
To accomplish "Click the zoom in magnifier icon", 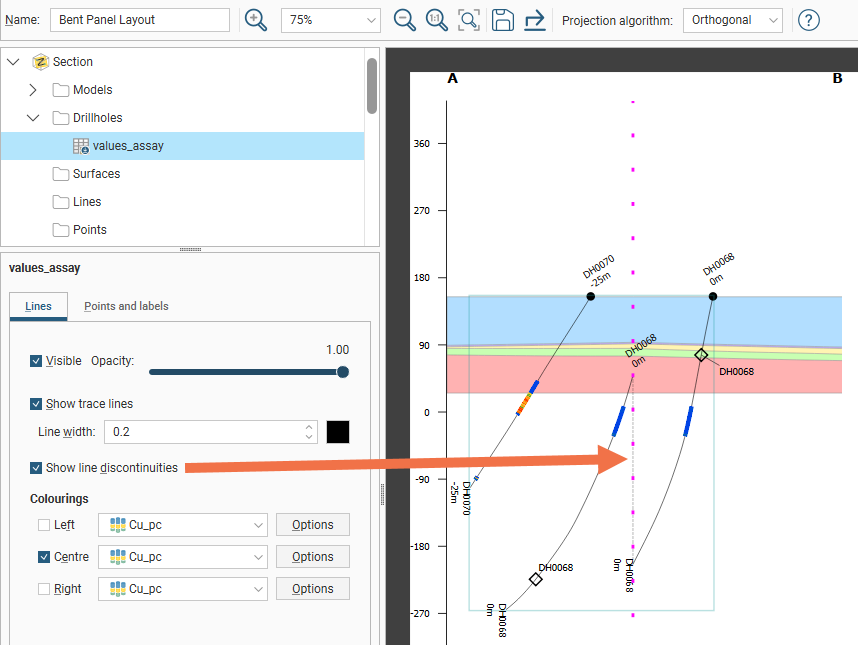I will [x=256, y=20].
